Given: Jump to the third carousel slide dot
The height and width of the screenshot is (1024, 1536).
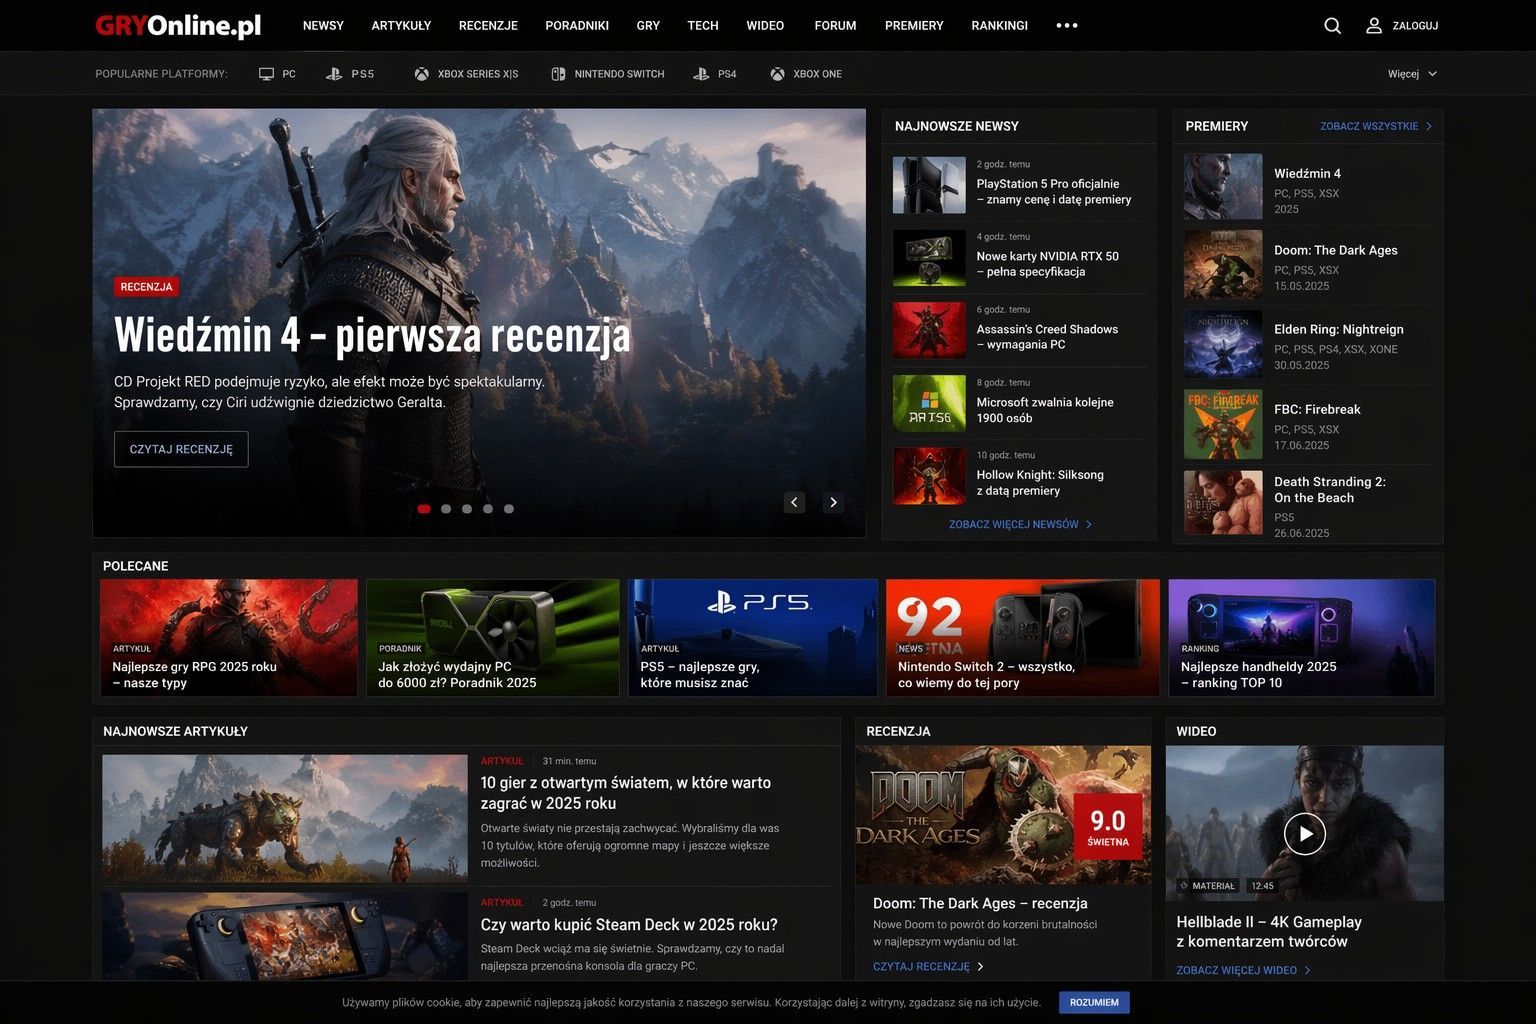Looking at the screenshot, I should click(467, 509).
